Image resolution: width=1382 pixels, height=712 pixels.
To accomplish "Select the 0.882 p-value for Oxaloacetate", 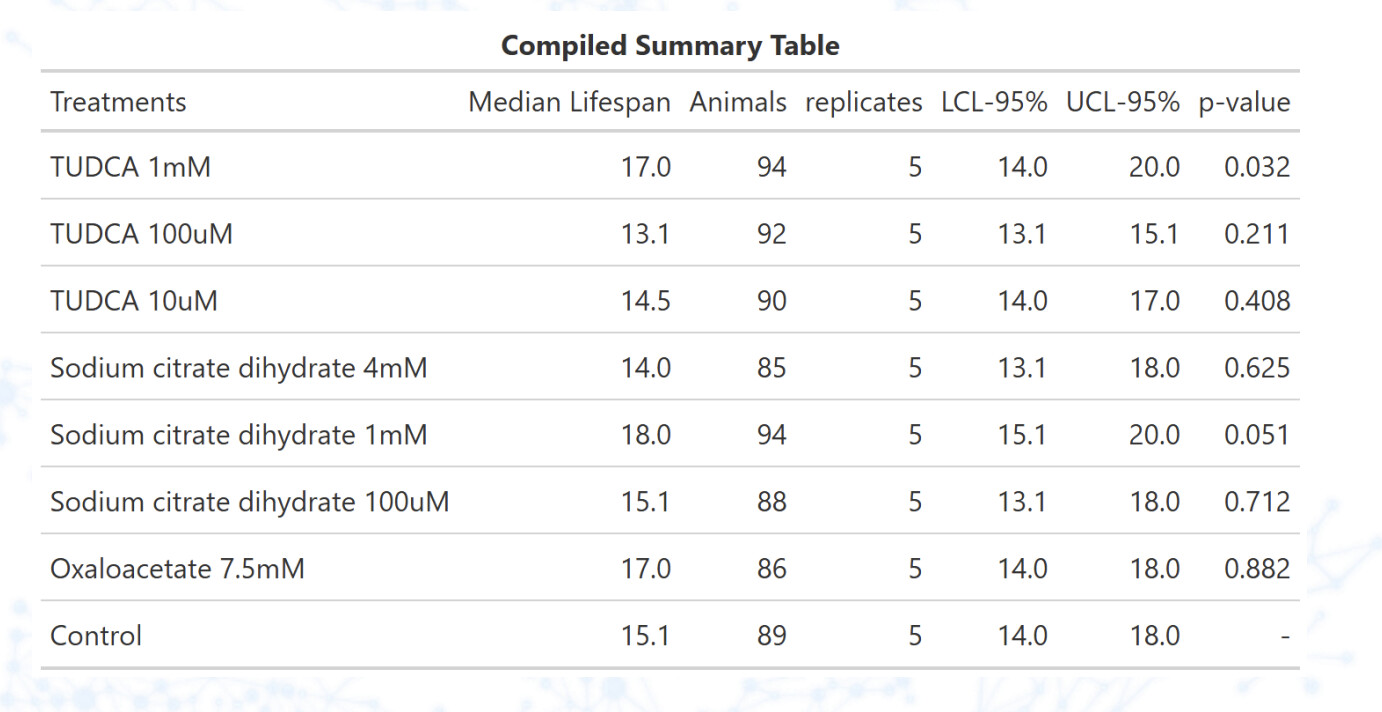I will (1257, 569).
